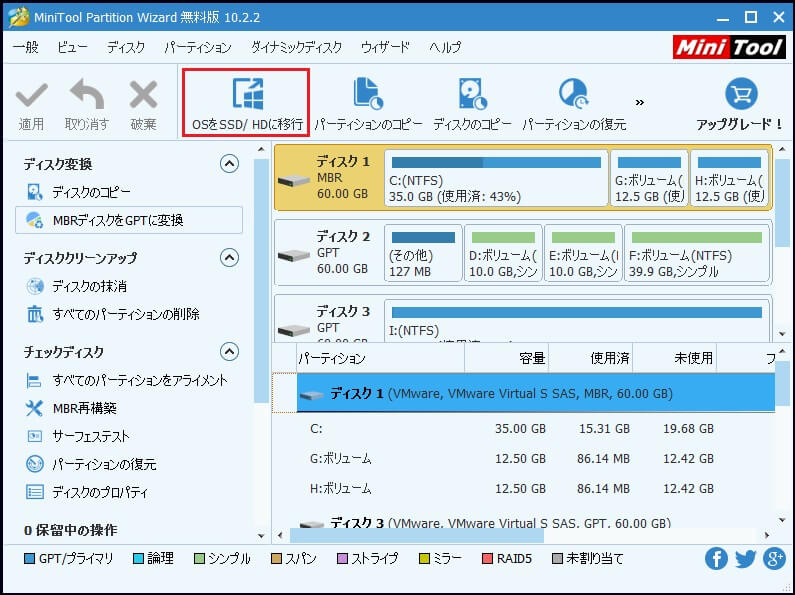Image resolution: width=795 pixels, height=595 pixels.
Task: Open the ウィザード menu
Action: (385, 47)
